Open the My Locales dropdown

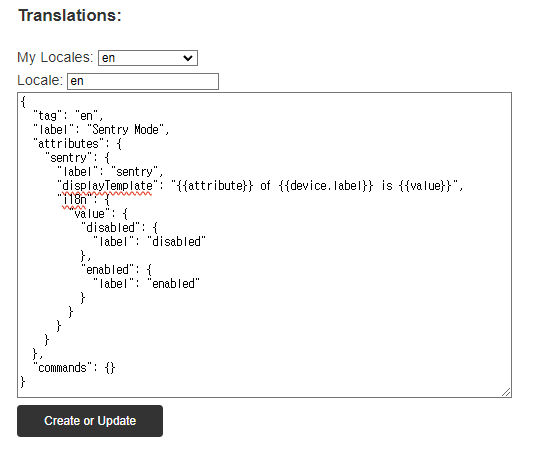[x=148, y=58]
